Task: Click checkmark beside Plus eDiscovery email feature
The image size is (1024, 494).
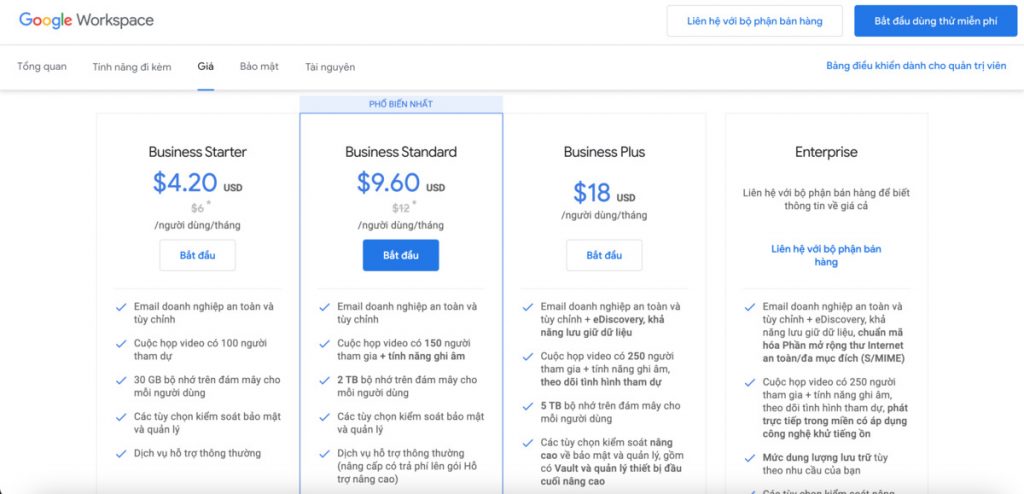Action: pyautogui.click(x=528, y=307)
